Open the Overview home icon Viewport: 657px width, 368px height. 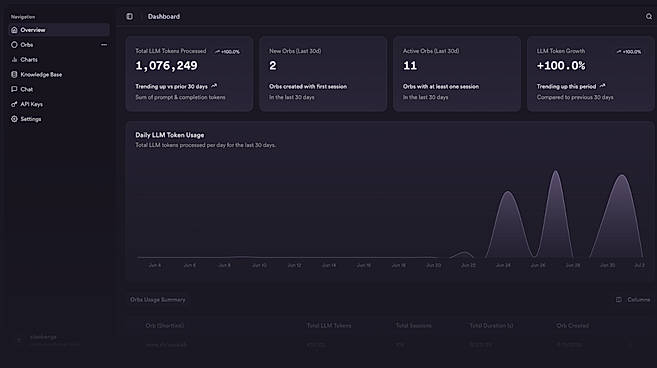click(14, 30)
